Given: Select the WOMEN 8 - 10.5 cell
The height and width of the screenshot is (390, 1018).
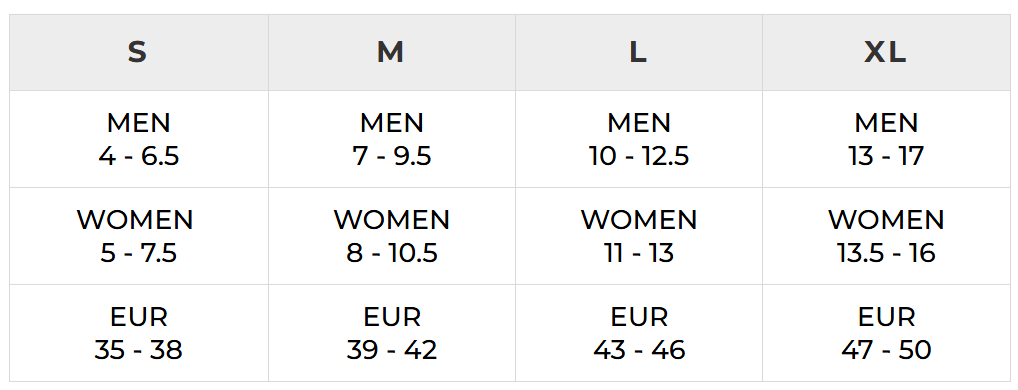Looking at the screenshot, I should point(391,236).
